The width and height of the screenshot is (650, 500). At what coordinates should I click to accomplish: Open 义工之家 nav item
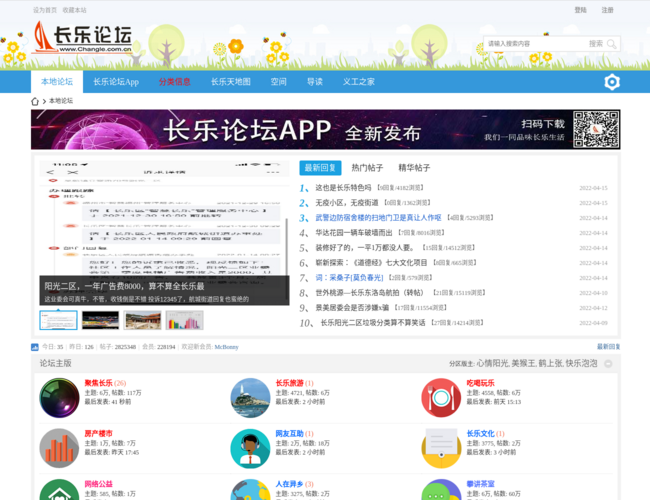click(x=359, y=82)
